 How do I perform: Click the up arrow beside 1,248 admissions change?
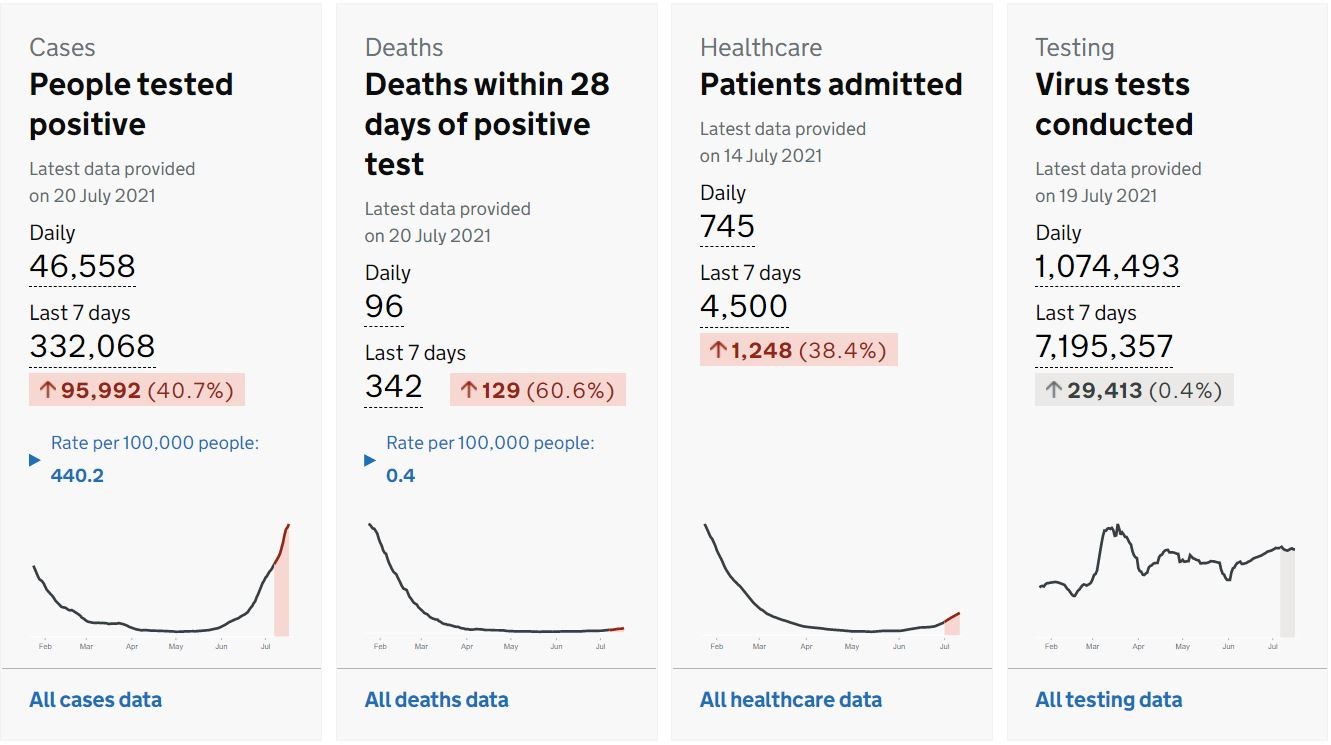pyautogui.click(x=717, y=350)
